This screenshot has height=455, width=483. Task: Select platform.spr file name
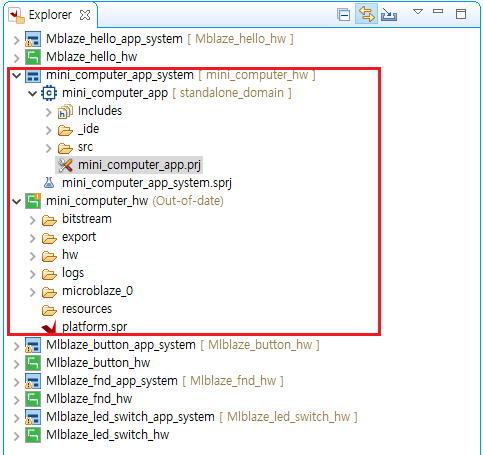click(95, 327)
